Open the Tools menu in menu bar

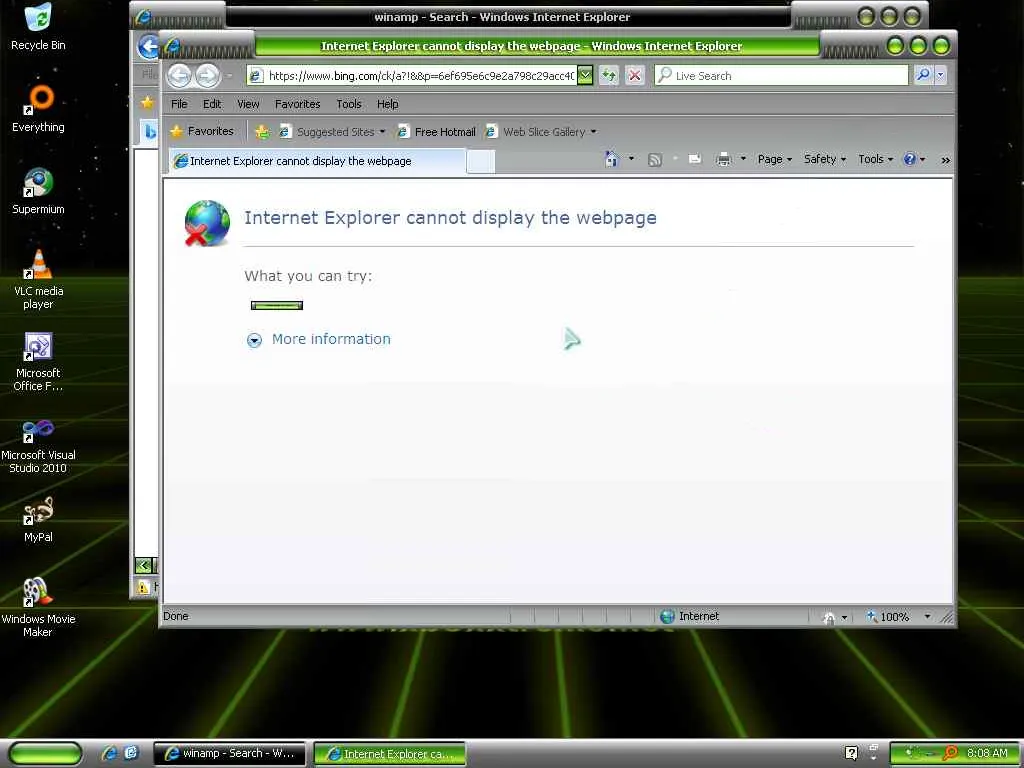[349, 104]
